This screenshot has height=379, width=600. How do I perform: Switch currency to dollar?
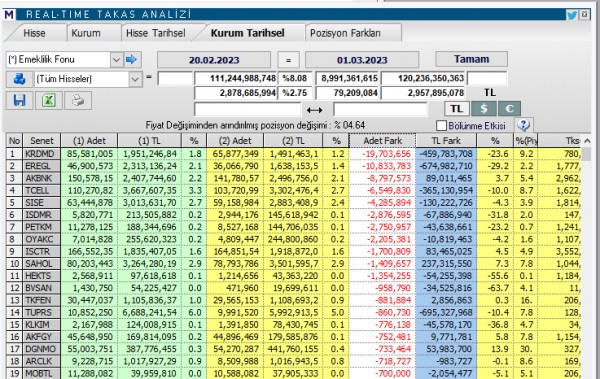484,109
